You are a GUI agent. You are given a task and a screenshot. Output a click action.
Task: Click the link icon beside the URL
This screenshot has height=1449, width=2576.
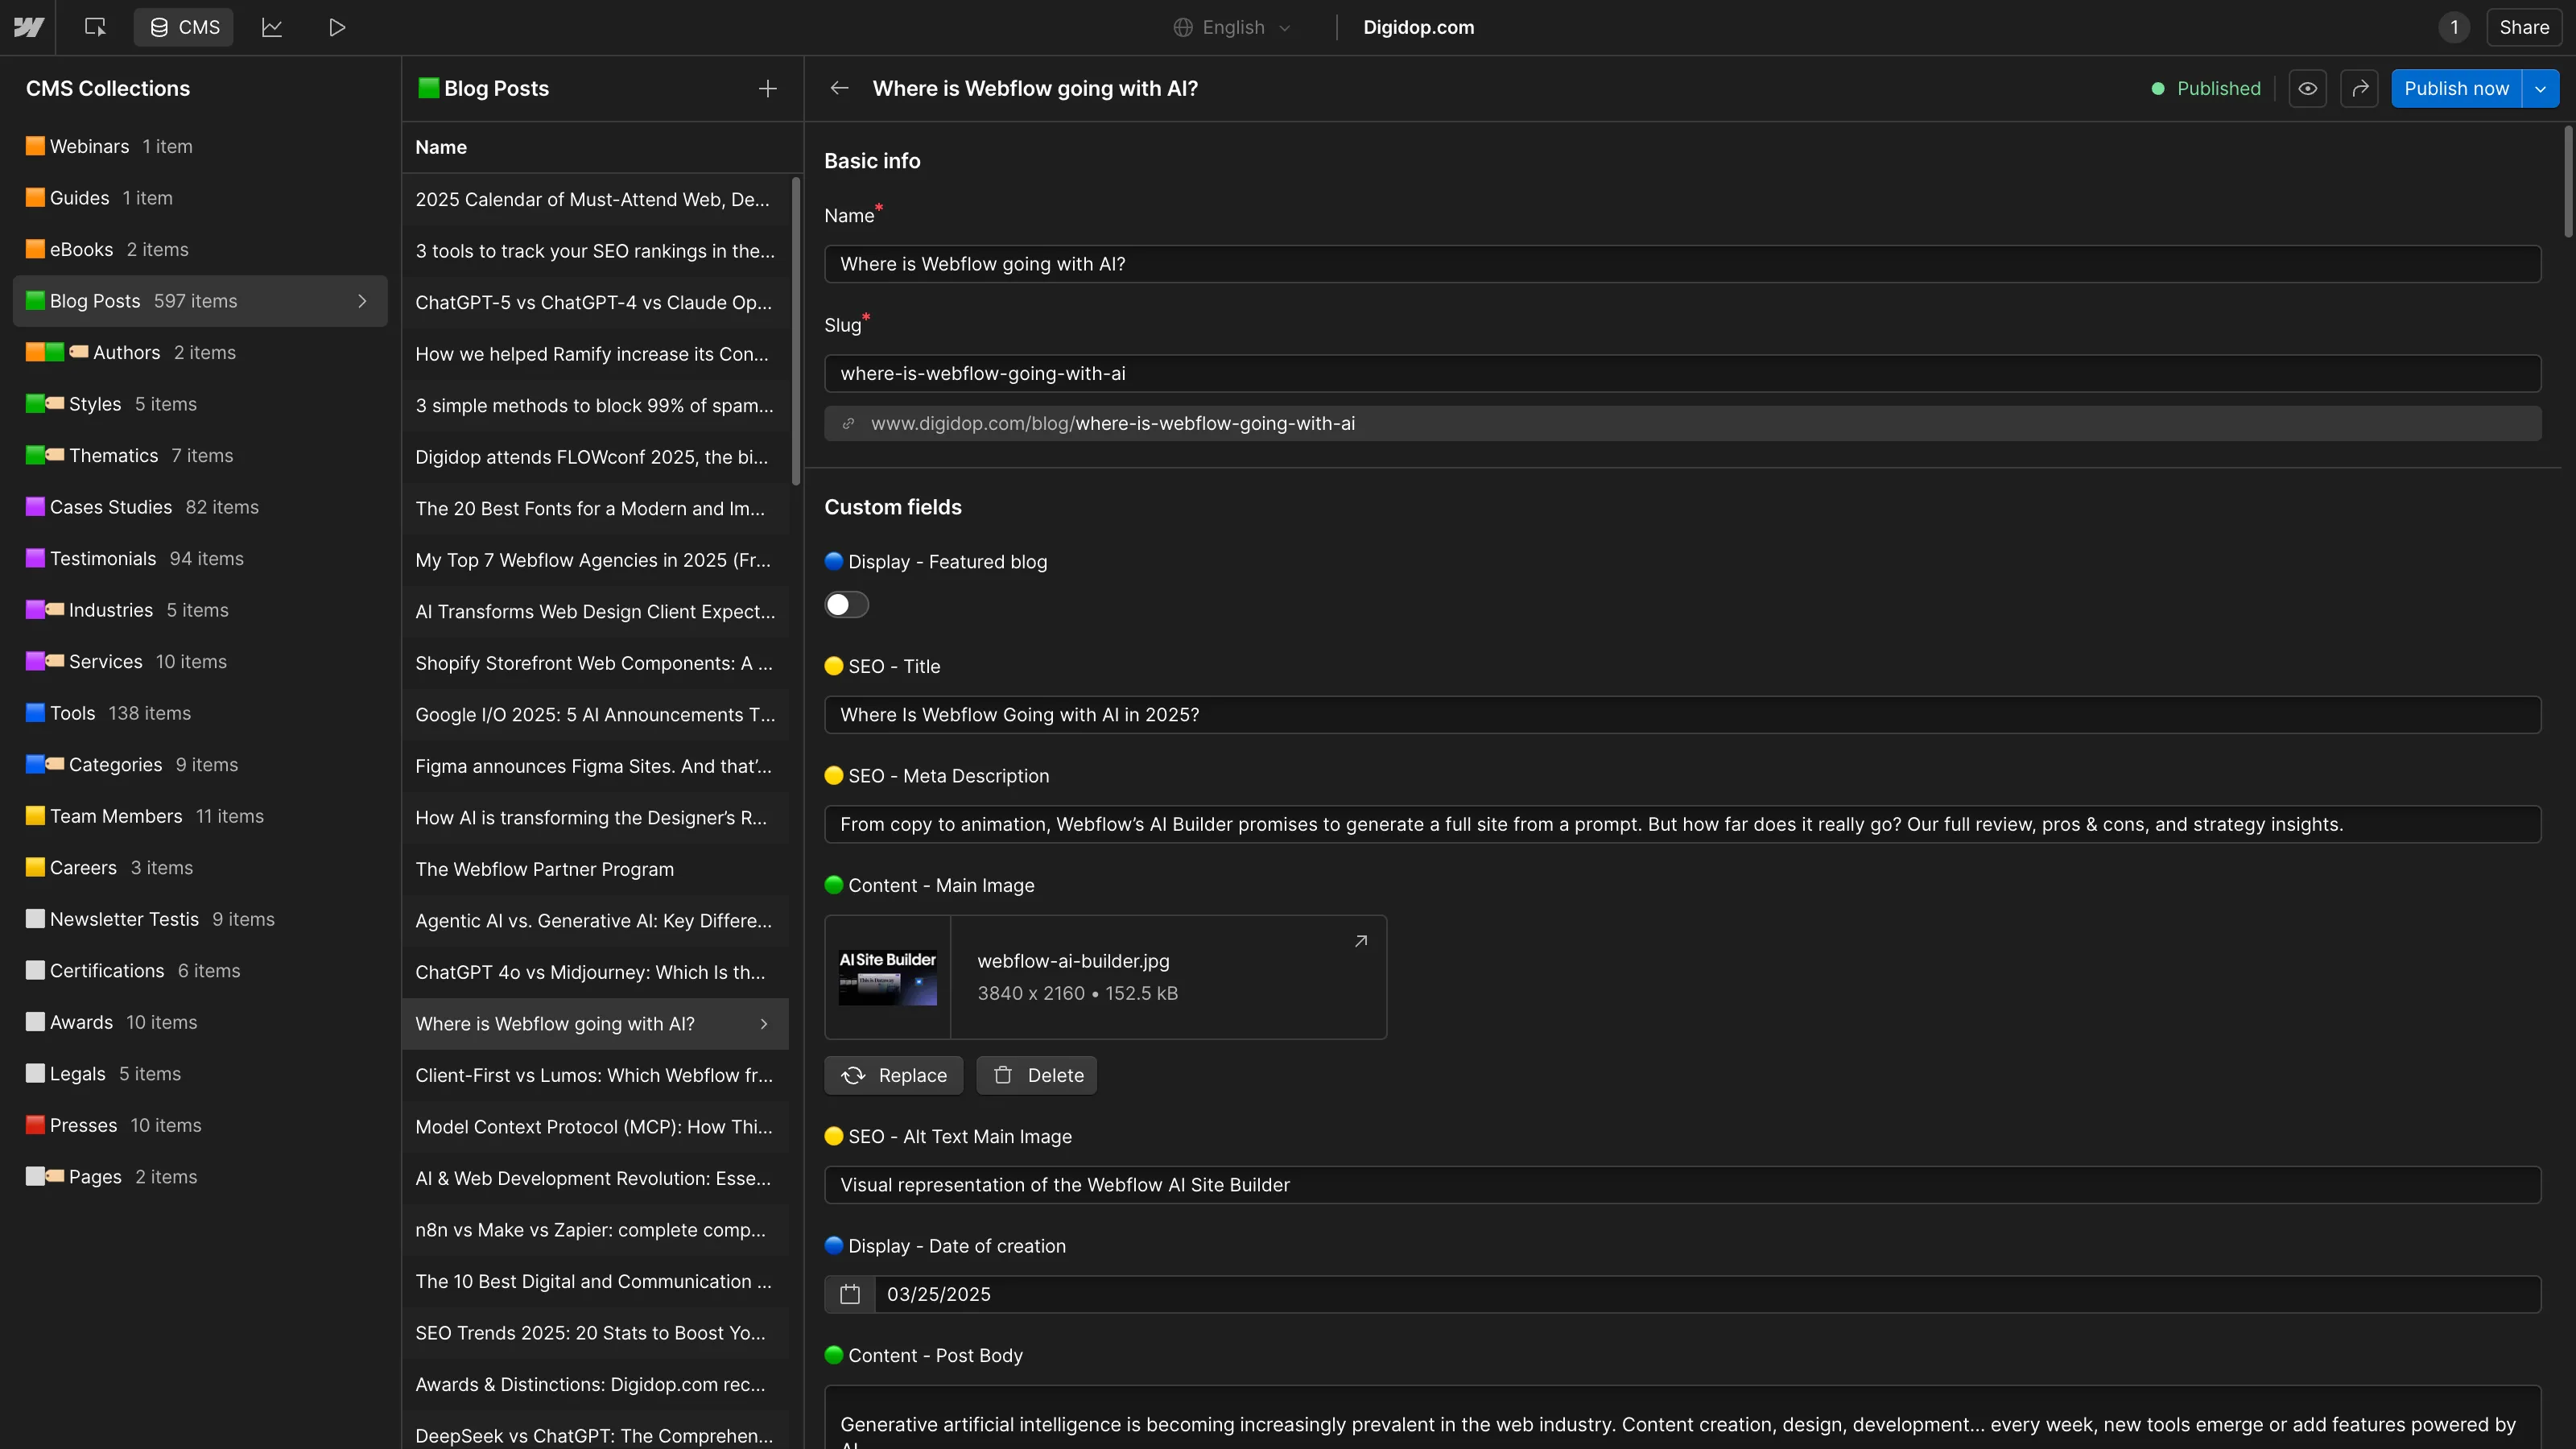tap(848, 423)
